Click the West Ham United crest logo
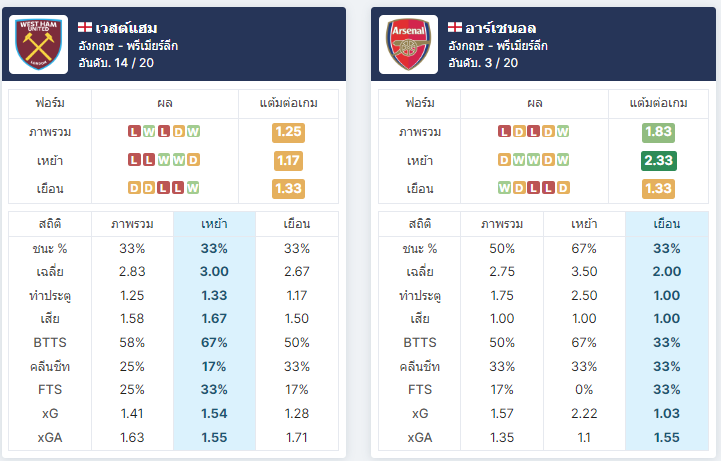 [x=39, y=45]
